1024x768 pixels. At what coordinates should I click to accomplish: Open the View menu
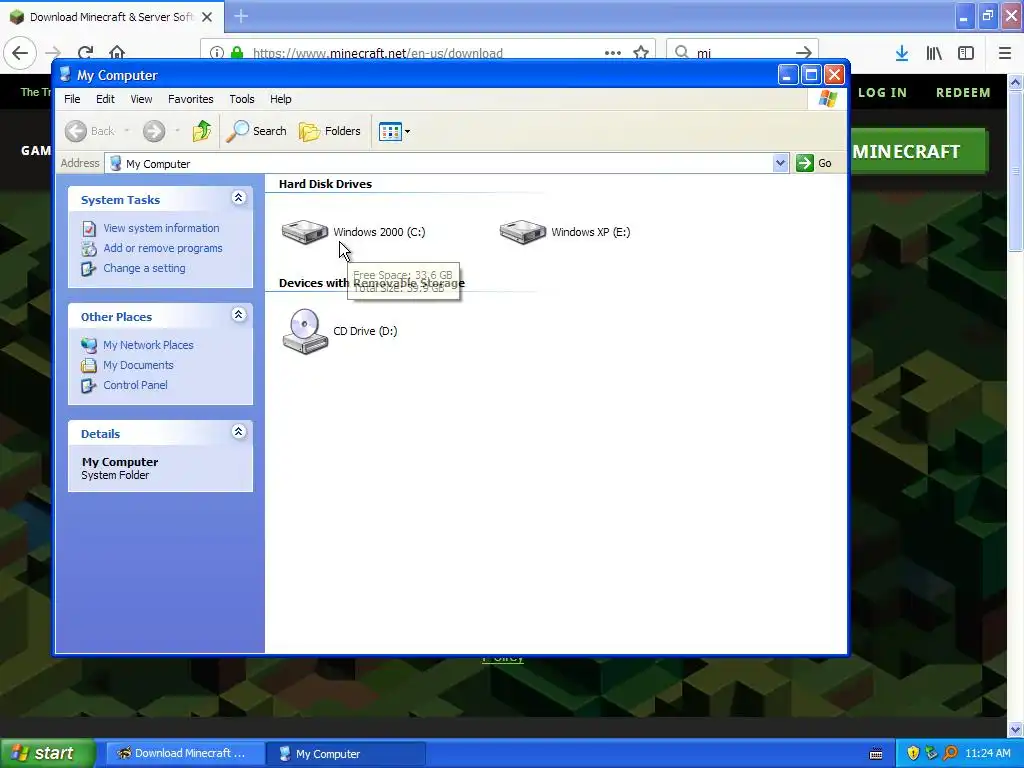tap(141, 99)
